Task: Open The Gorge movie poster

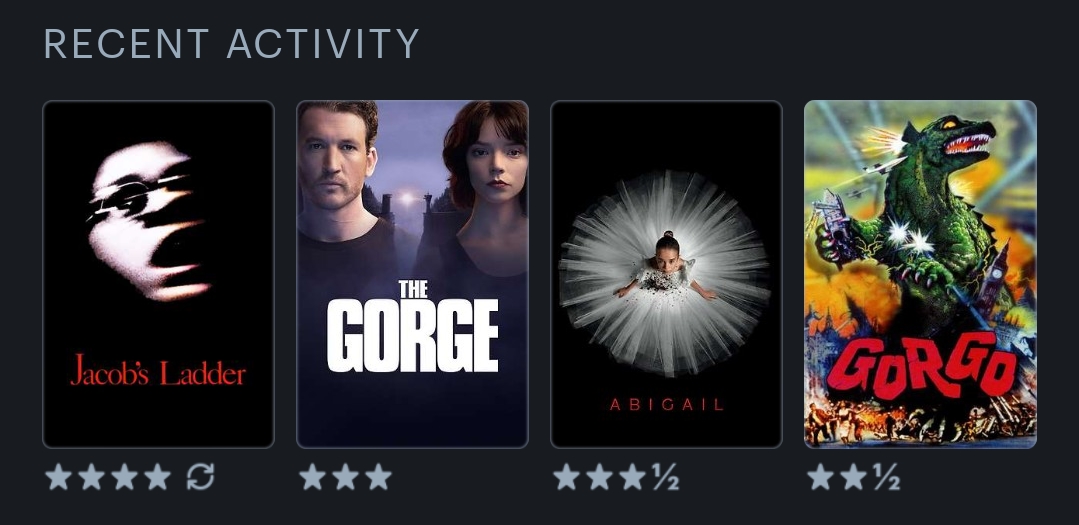Action: (412, 275)
